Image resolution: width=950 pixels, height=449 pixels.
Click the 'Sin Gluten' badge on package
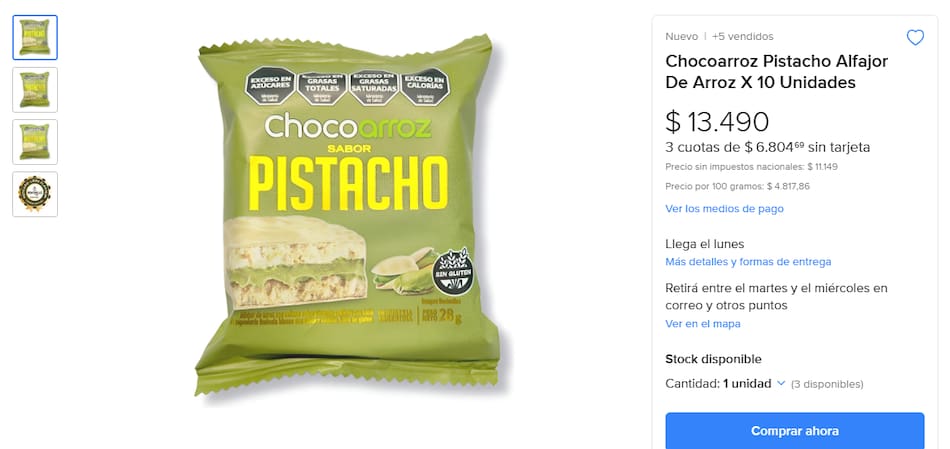coord(452,271)
